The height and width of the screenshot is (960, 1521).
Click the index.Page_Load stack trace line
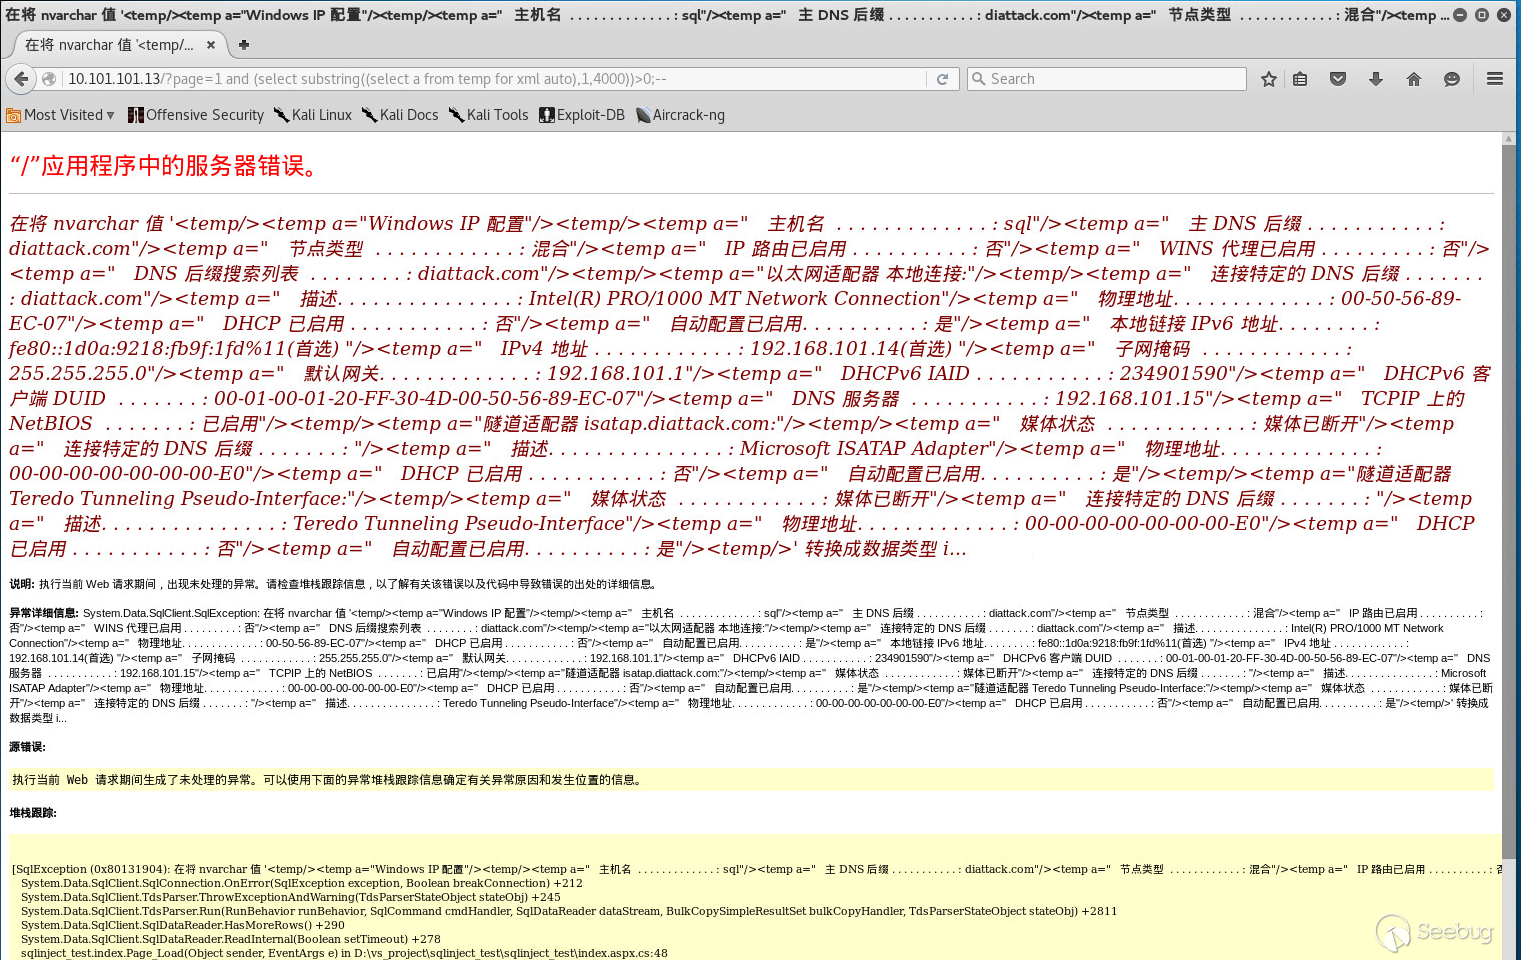tap(344, 953)
